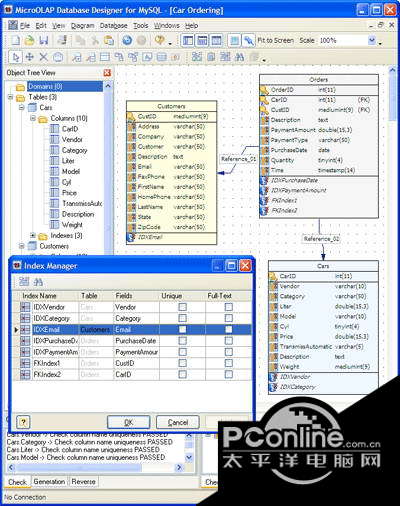This screenshot has height=506, width=400.
Task: Click the print toolbar icon after Save
Action: pyautogui.click(x=62, y=41)
